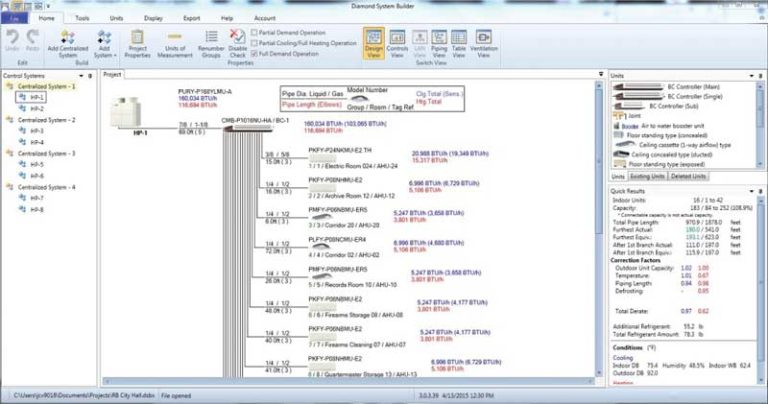The width and height of the screenshot is (768, 404).
Task: Switch to Deleted Units tab
Action: point(688,176)
